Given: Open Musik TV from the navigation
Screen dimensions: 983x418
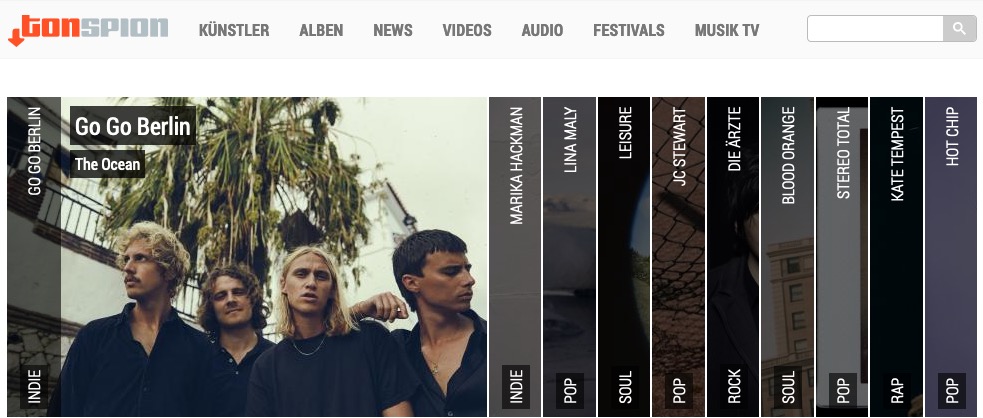Looking at the screenshot, I should tap(727, 30).
